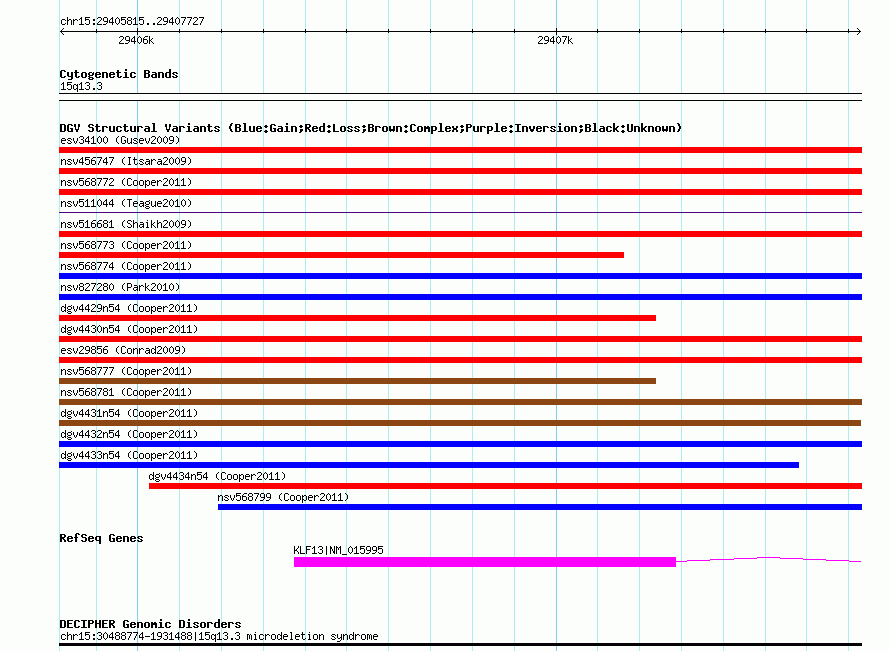This screenshot has width=890, height=651.
Task: Click the 15q13.3 cytogenetic band label
Action: [x=81, y=86]
